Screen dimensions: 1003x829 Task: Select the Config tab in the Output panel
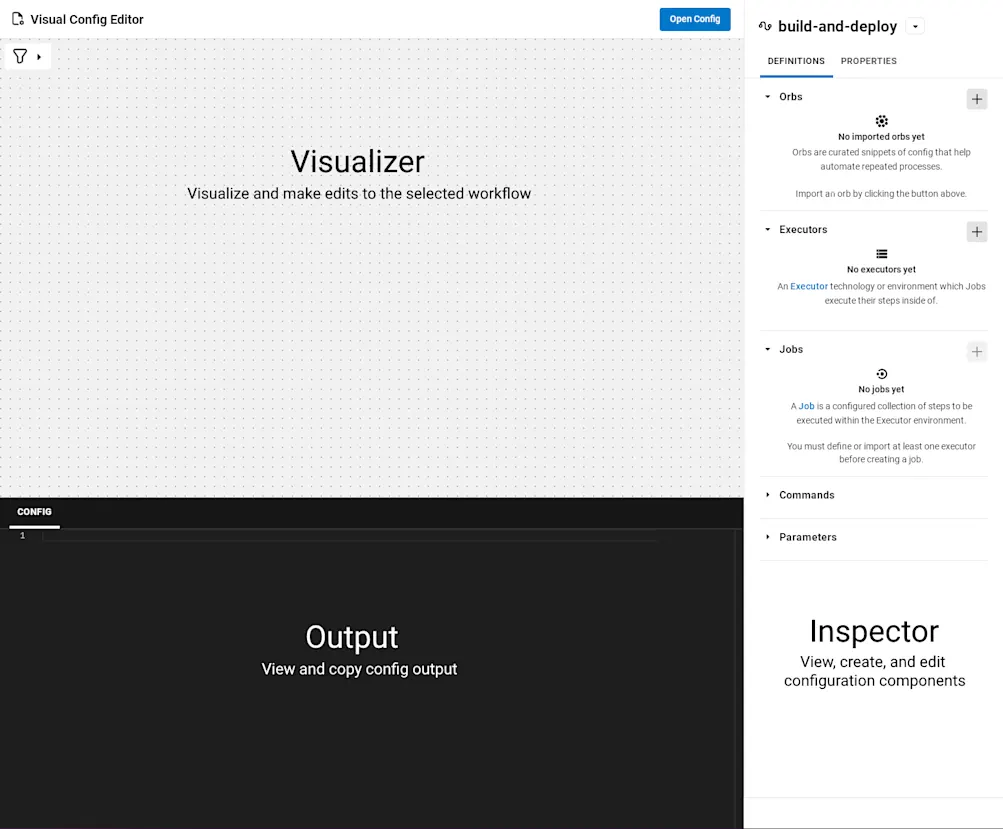point(33,511)
